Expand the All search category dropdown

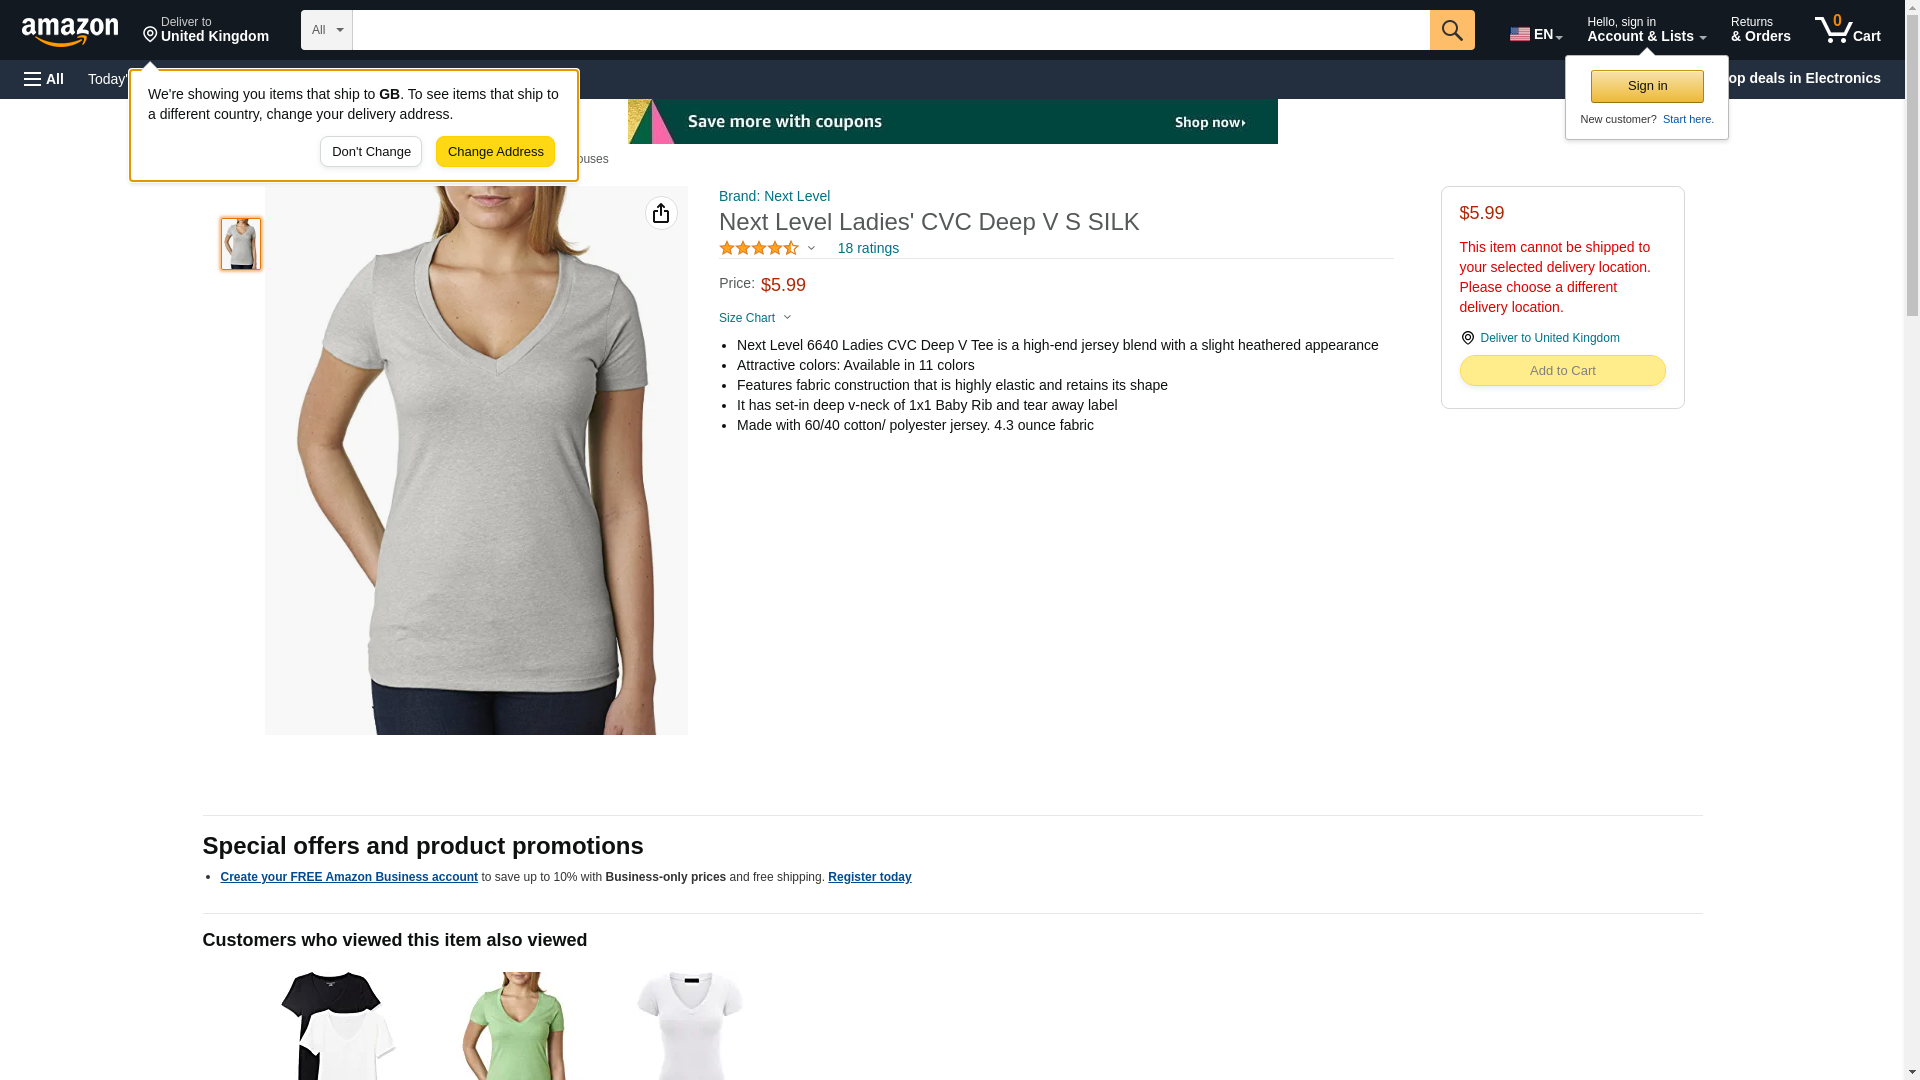point(326,30)
